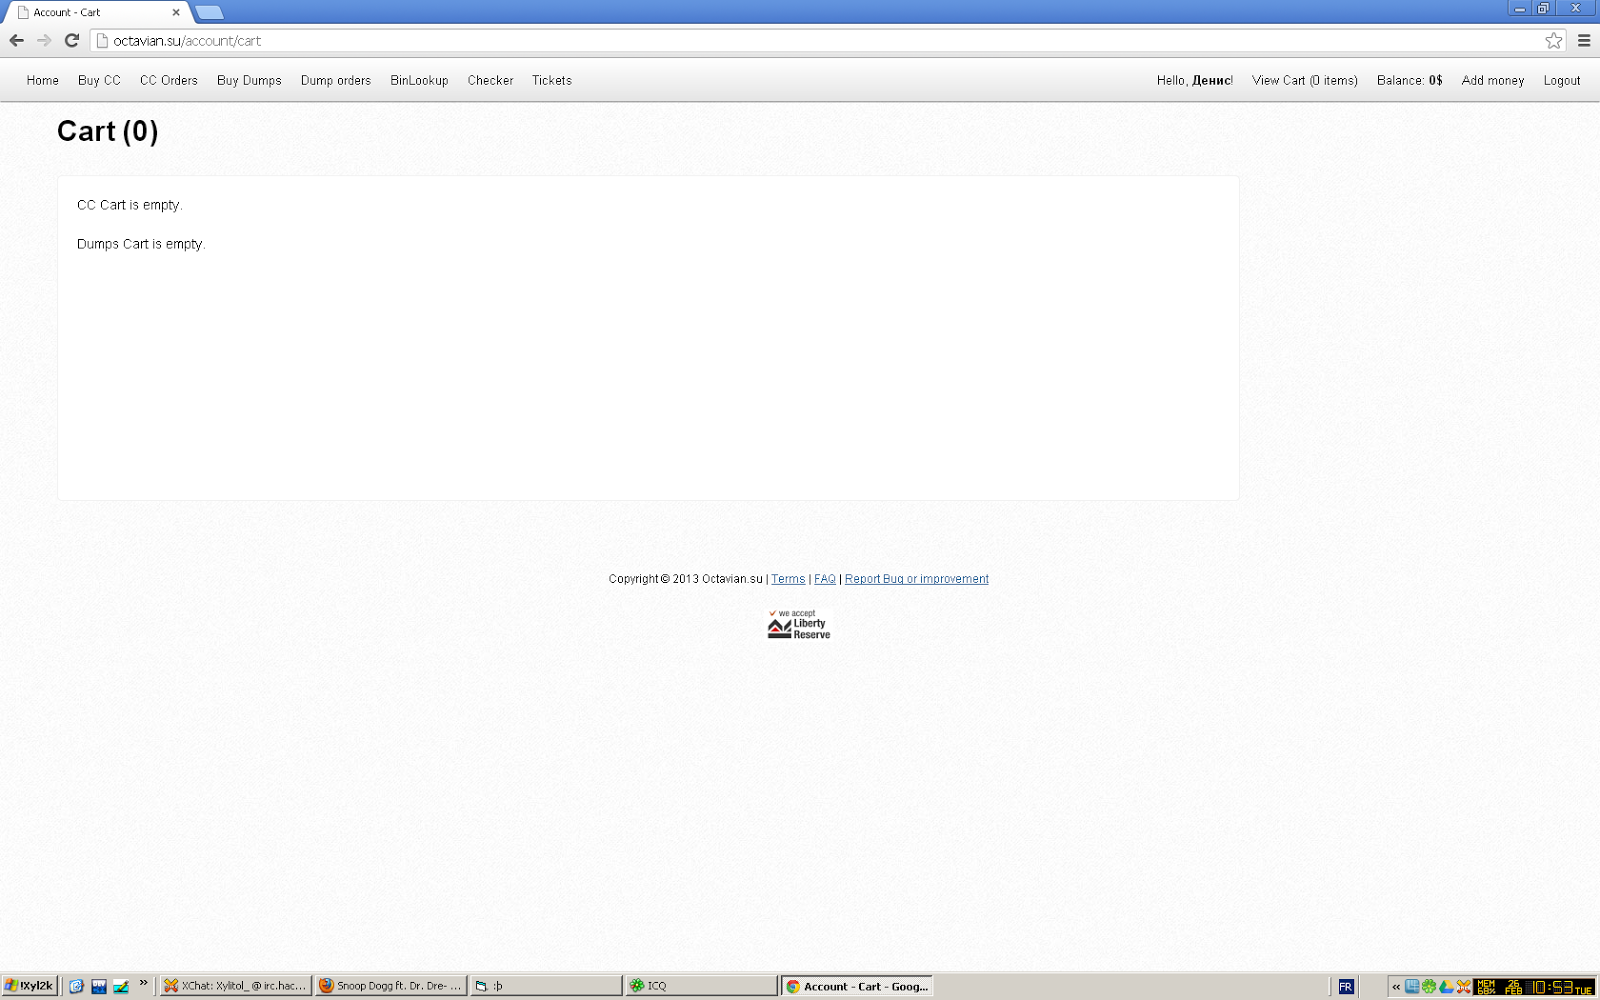Click the 'CC Cart is empty.' text
This screenshot has width=1600, height=1000.
tap(130, 205)
